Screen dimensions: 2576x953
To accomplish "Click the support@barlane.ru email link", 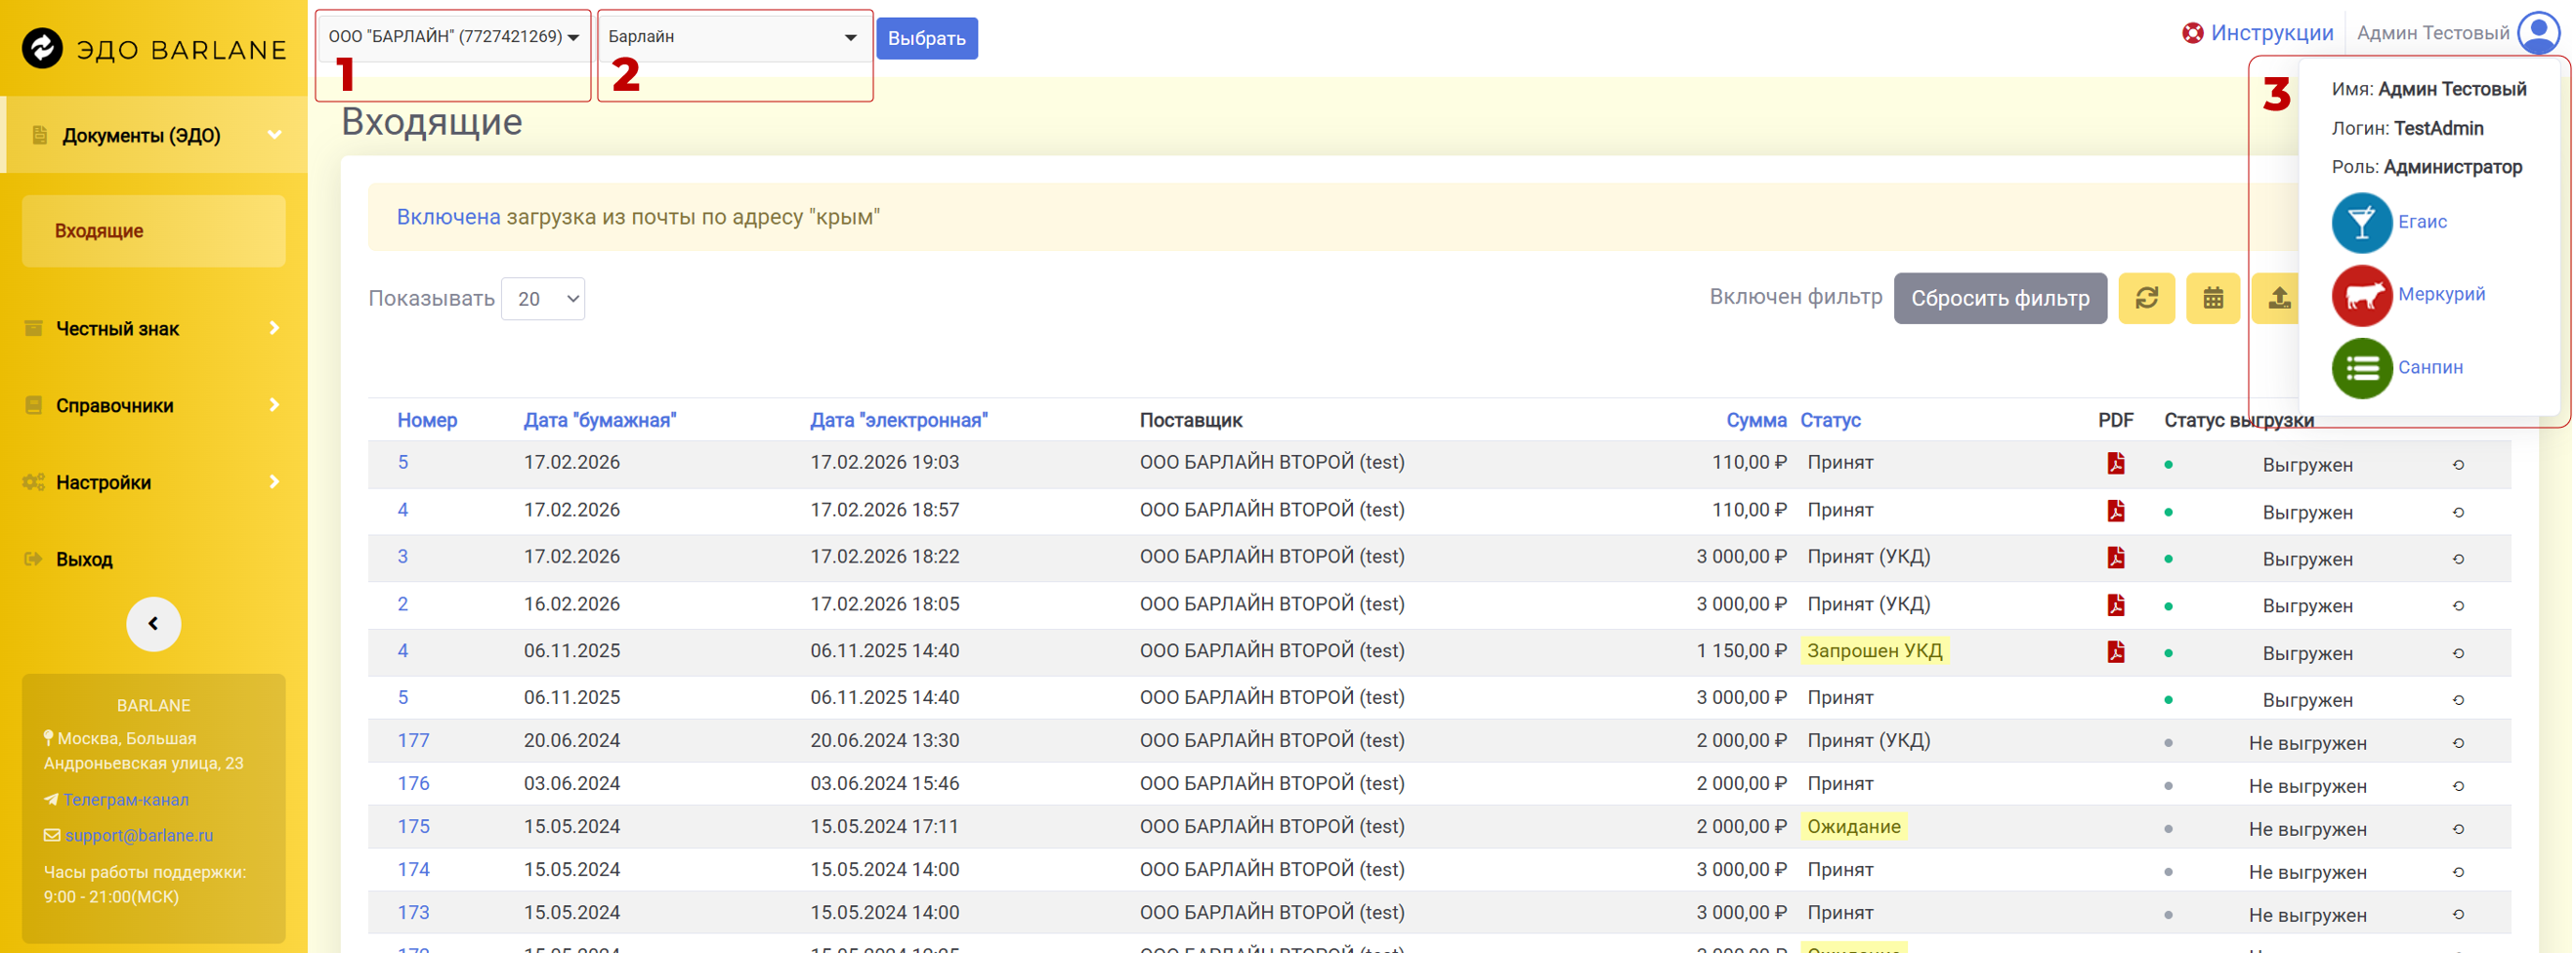I will click(x=139, y=835).
